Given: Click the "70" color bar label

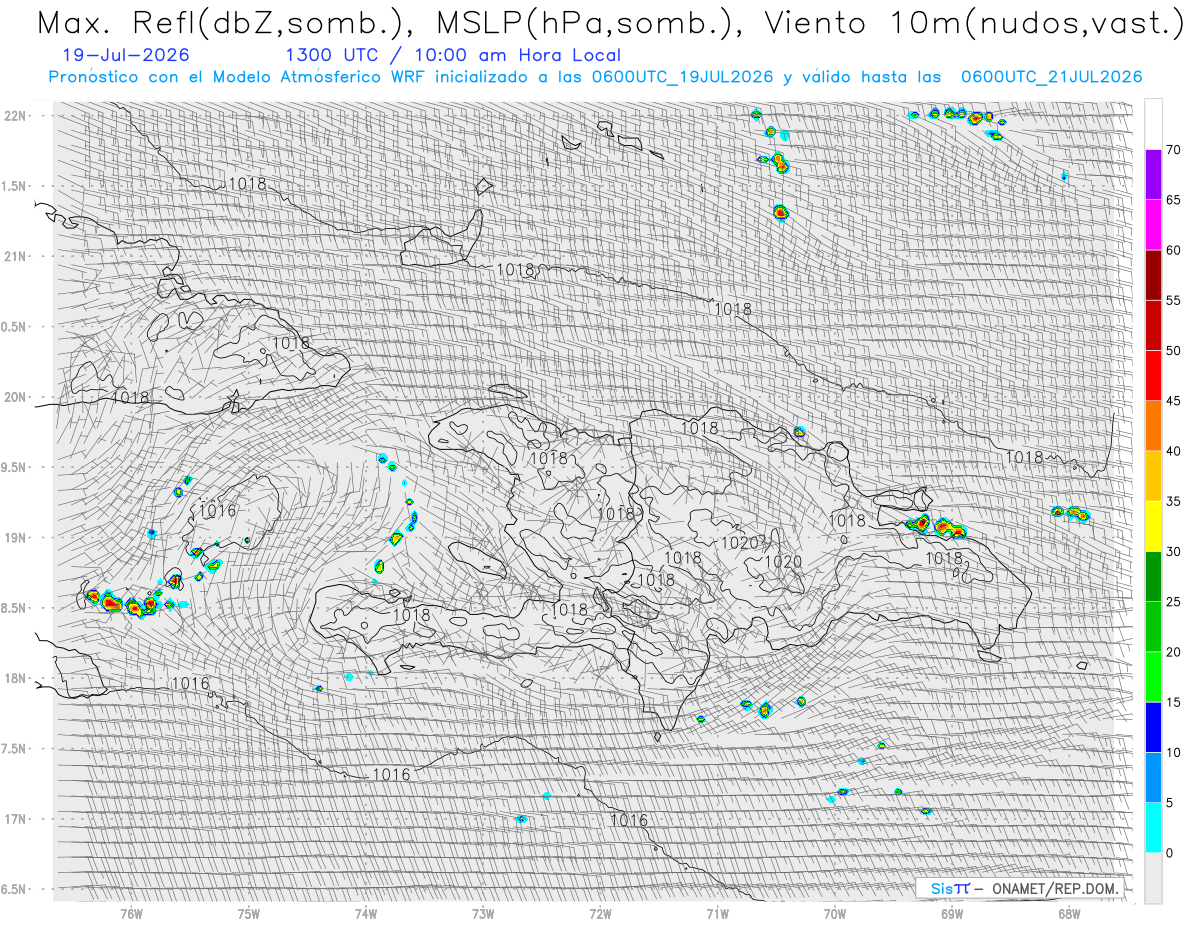Looking at the screenshot, I should [1174, 150].
